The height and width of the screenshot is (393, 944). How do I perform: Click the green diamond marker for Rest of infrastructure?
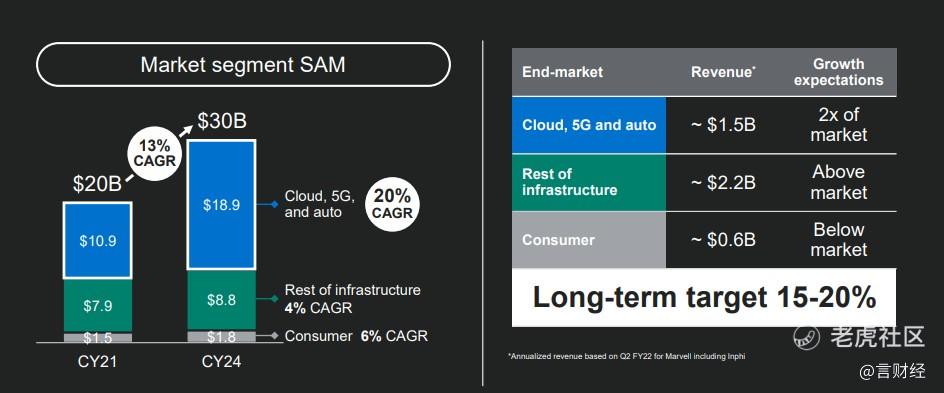click(274, 299)
